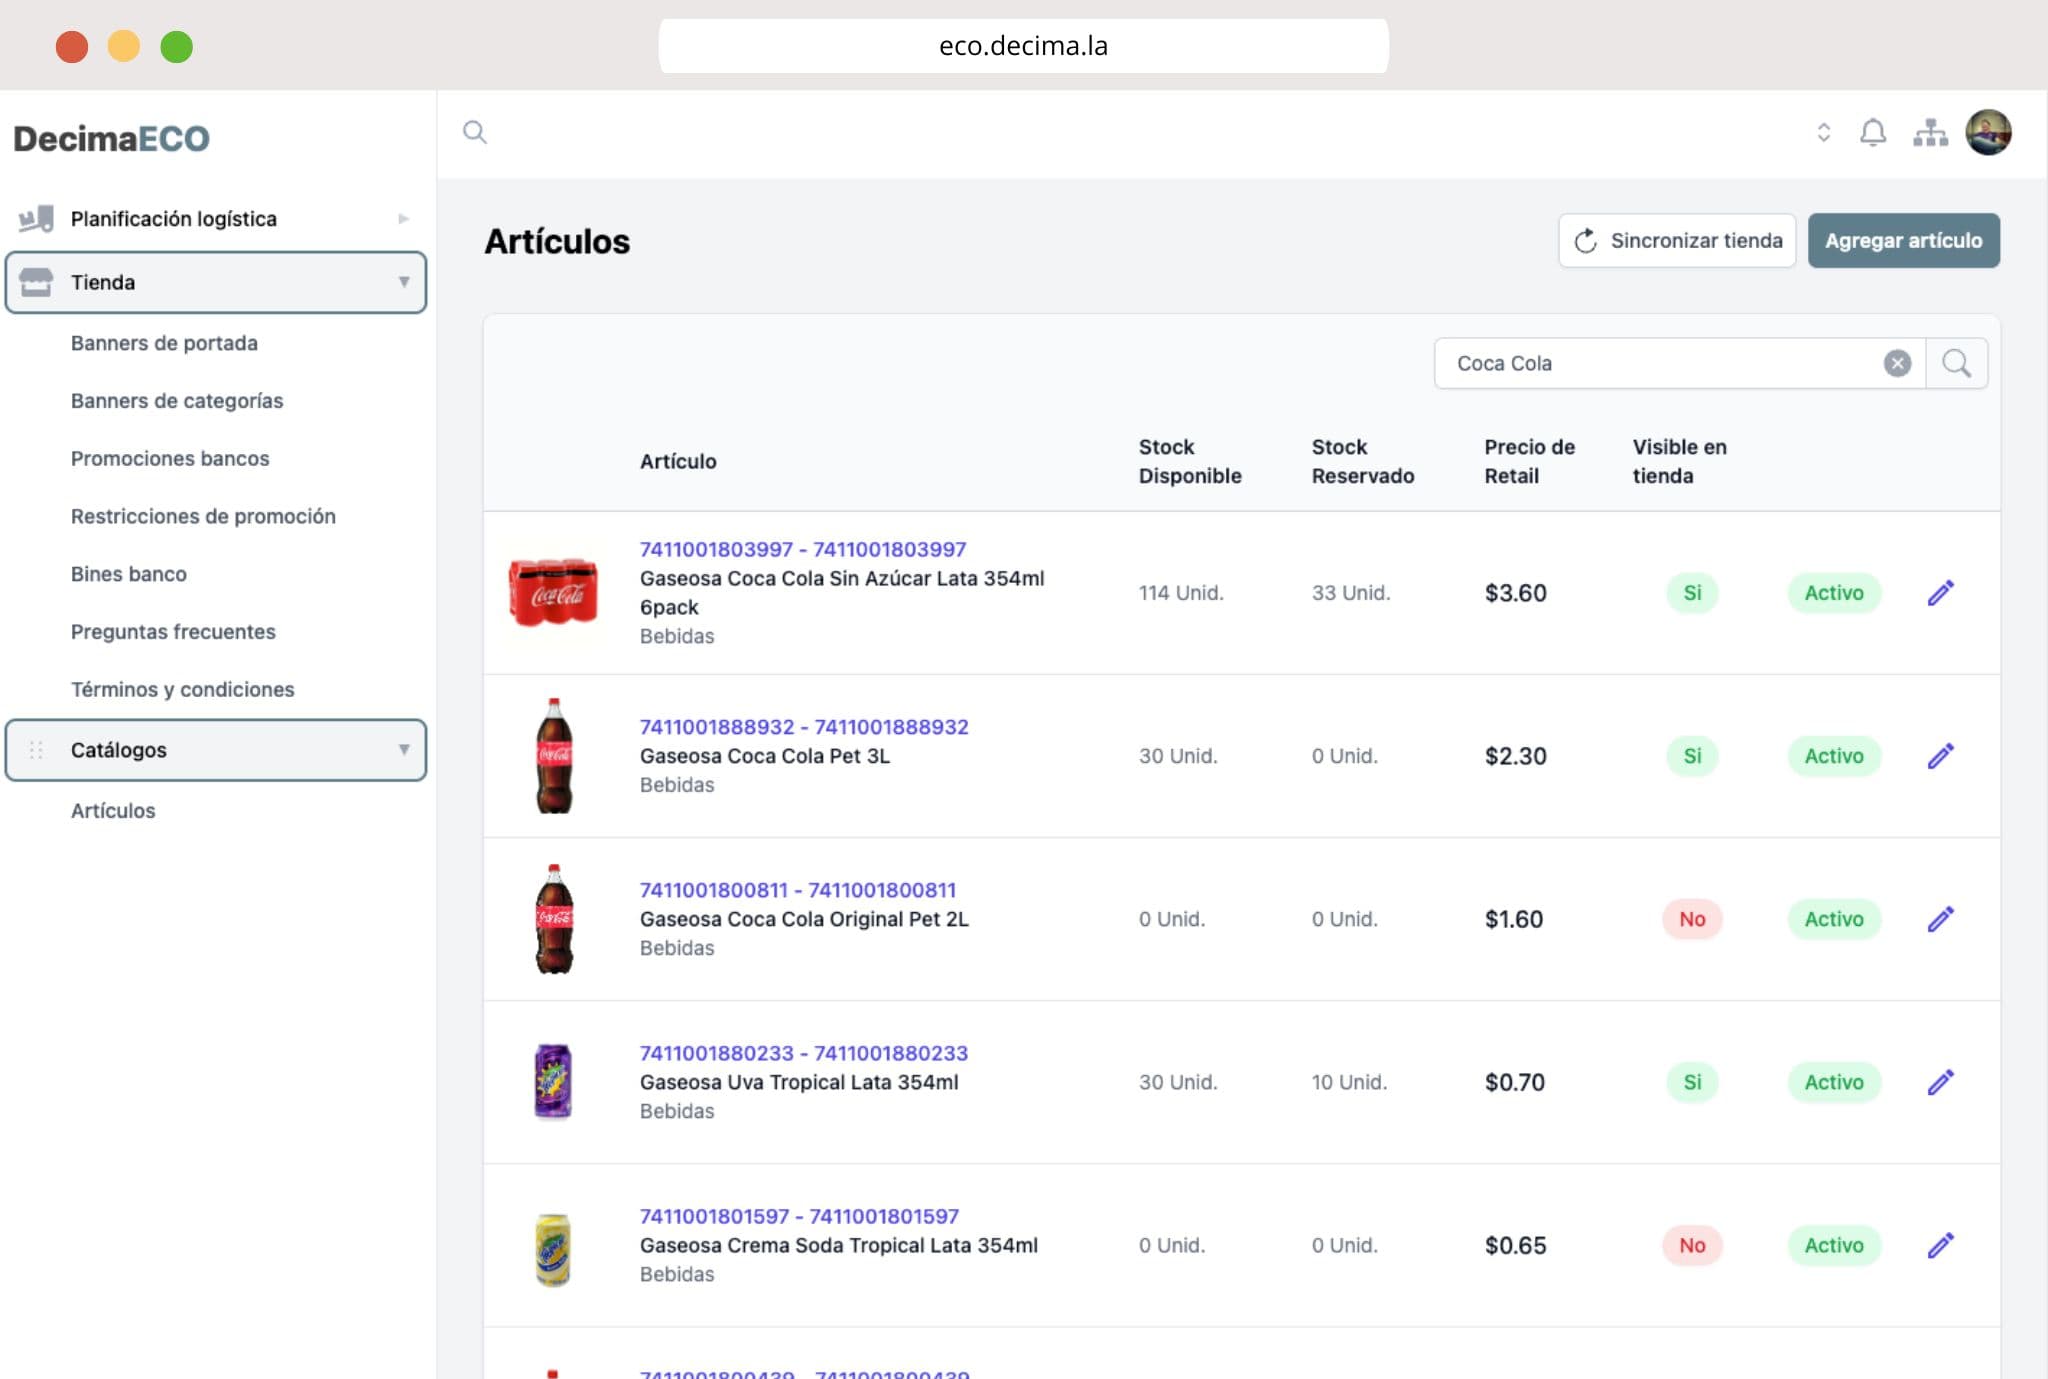Click the Agregar artículo button
Screen dimensions: 2048x1379
point(1903,241)
